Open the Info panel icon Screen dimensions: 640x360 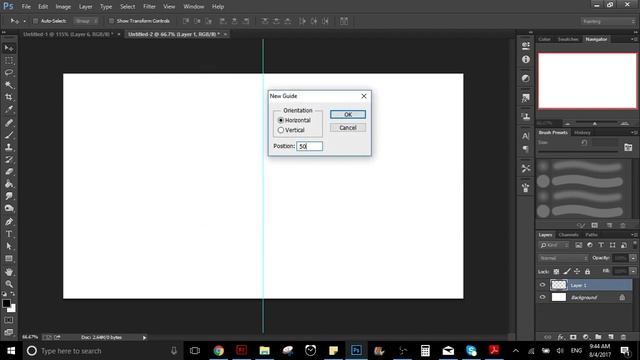pos(526,60)
